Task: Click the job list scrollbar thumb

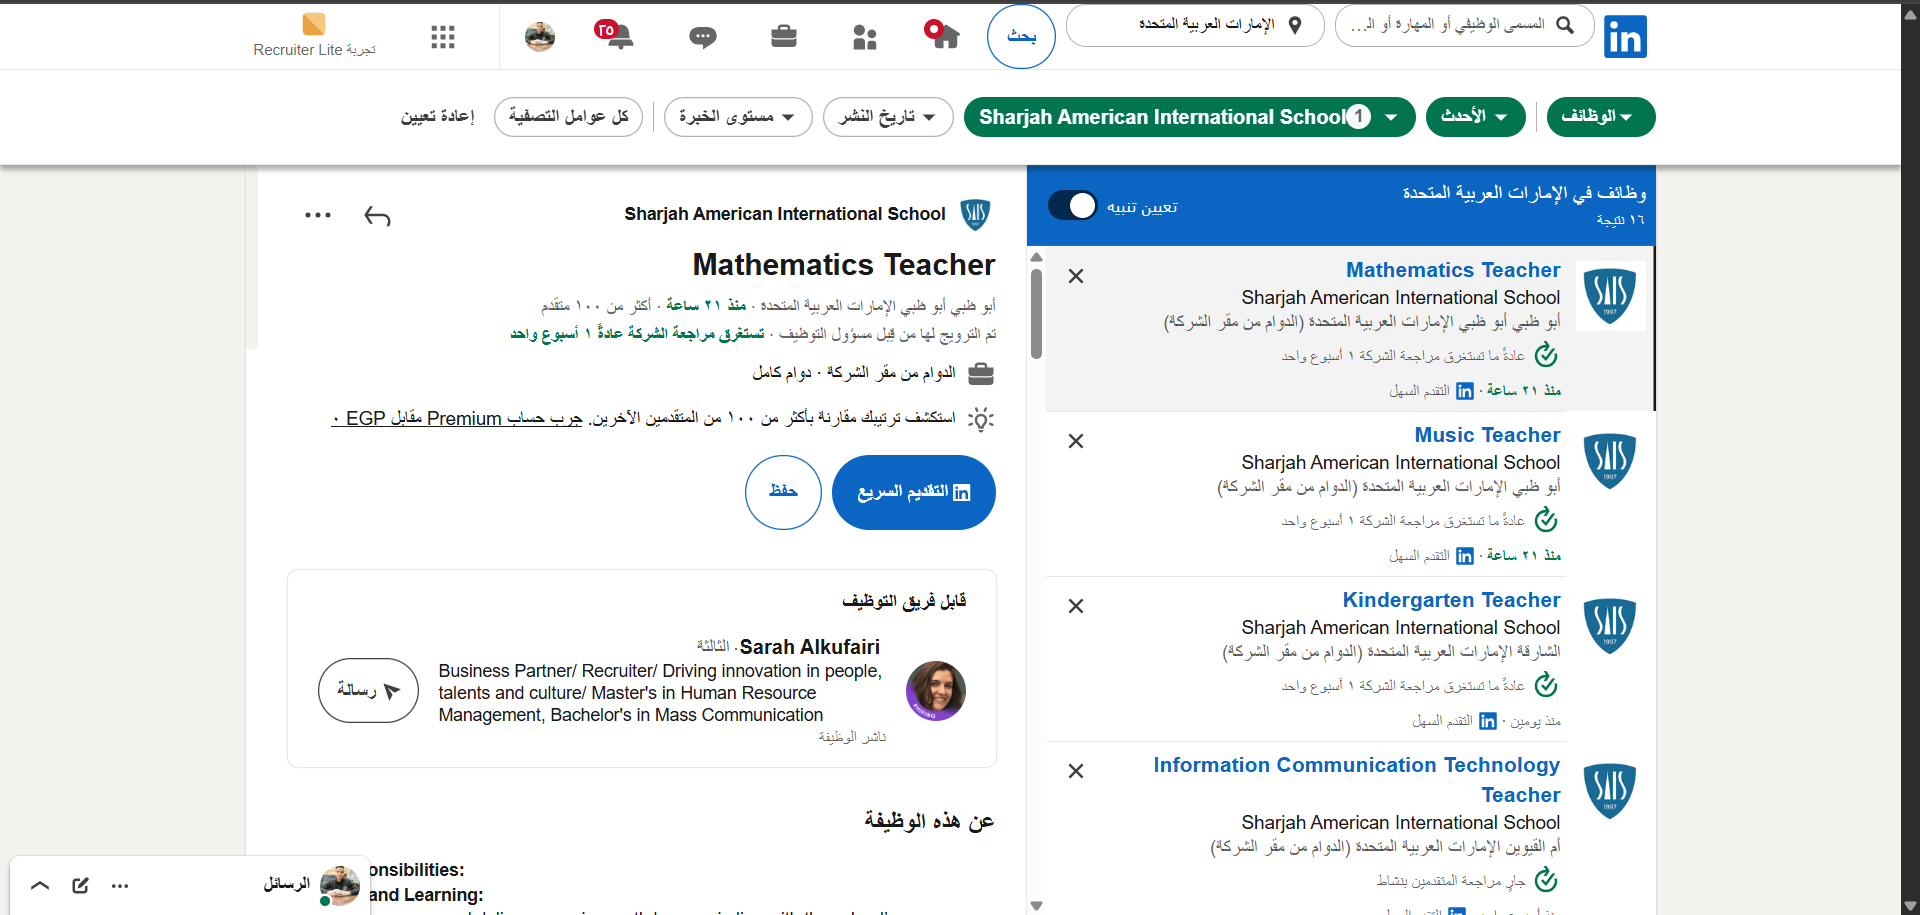Action: tap(1036, 314)
